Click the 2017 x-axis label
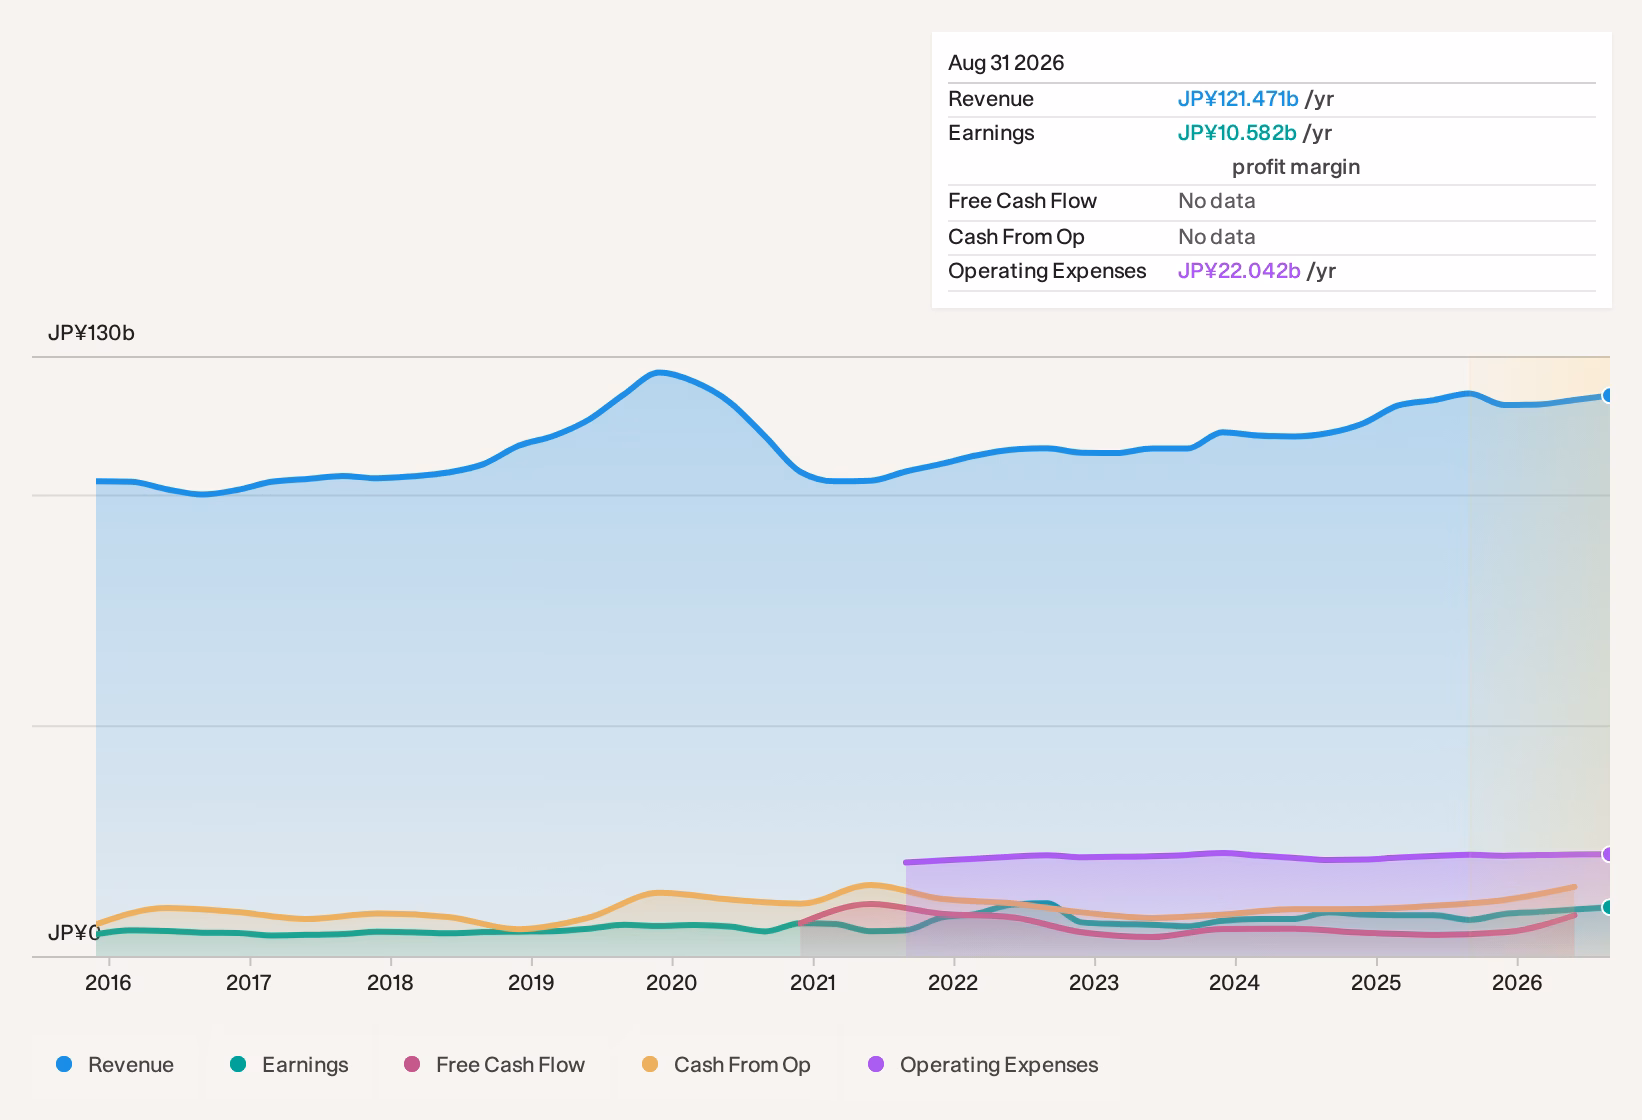 (249, 983)
